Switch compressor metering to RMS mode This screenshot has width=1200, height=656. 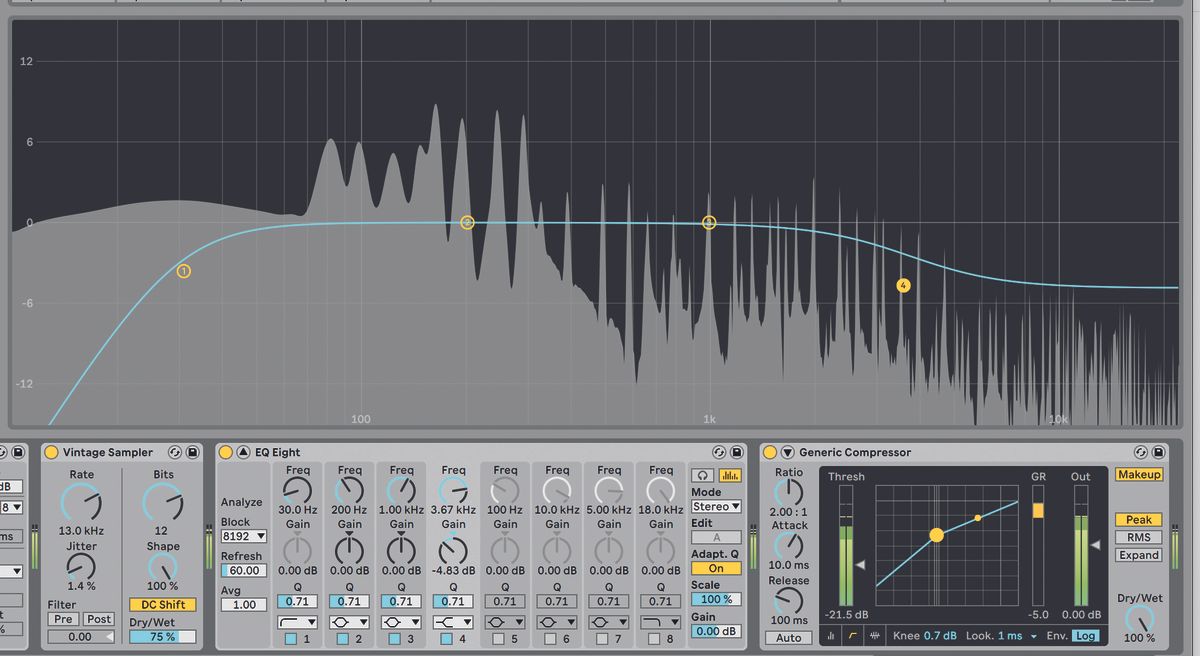pos(1137,537)
